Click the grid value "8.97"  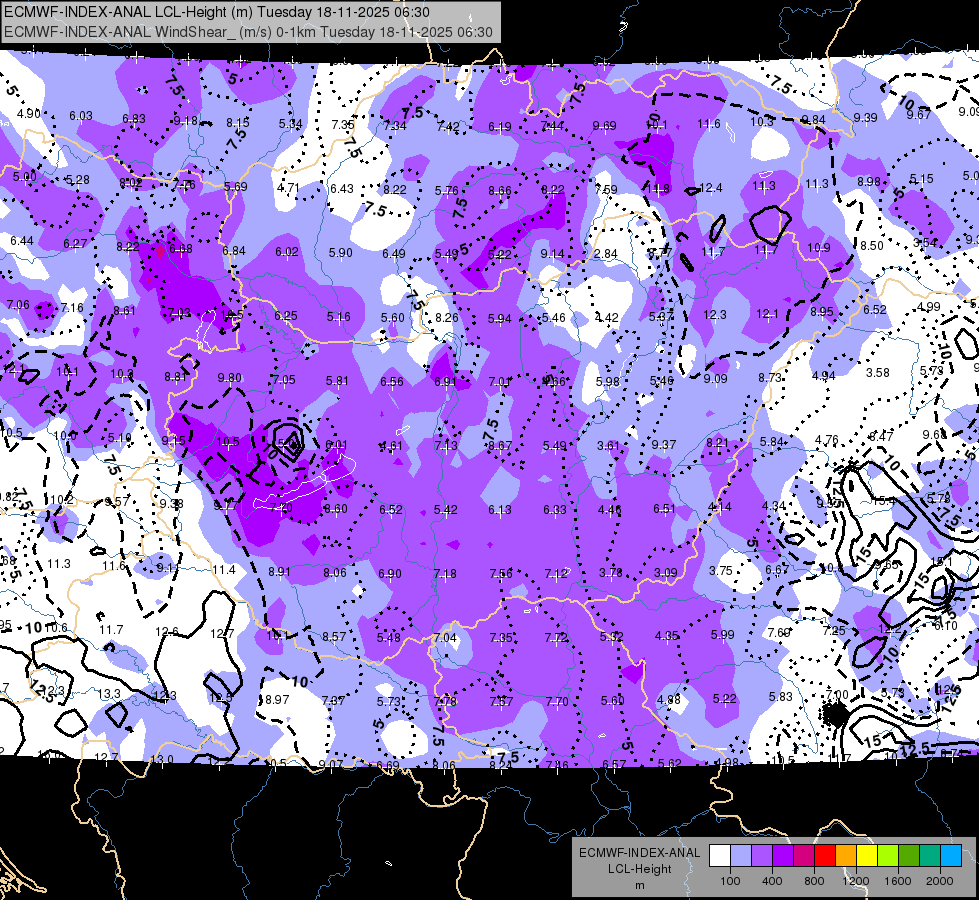pos(277,699)
